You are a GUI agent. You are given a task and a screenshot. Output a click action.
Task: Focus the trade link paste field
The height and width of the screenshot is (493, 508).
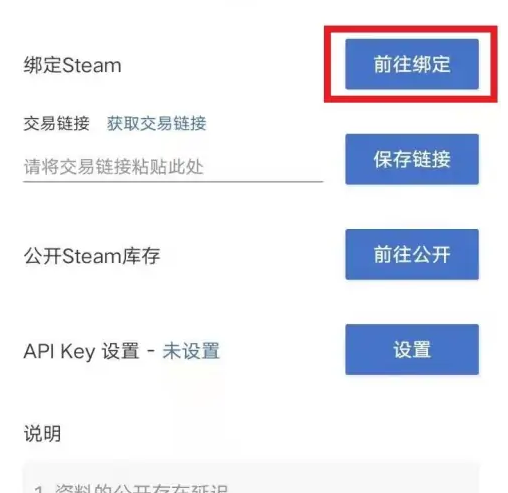(173, 167)
